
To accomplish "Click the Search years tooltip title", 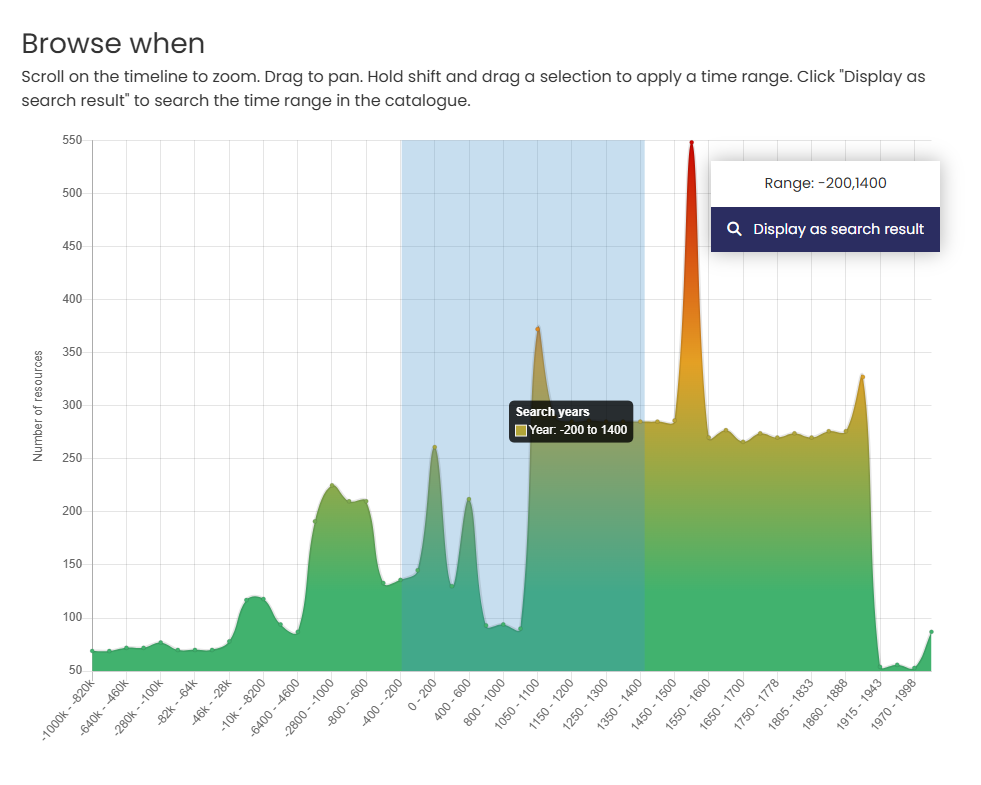I will tap(552, 412).
